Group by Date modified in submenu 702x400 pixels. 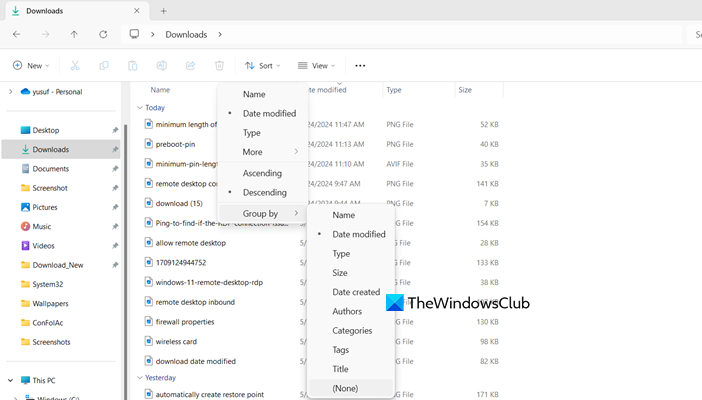[351, 234]
